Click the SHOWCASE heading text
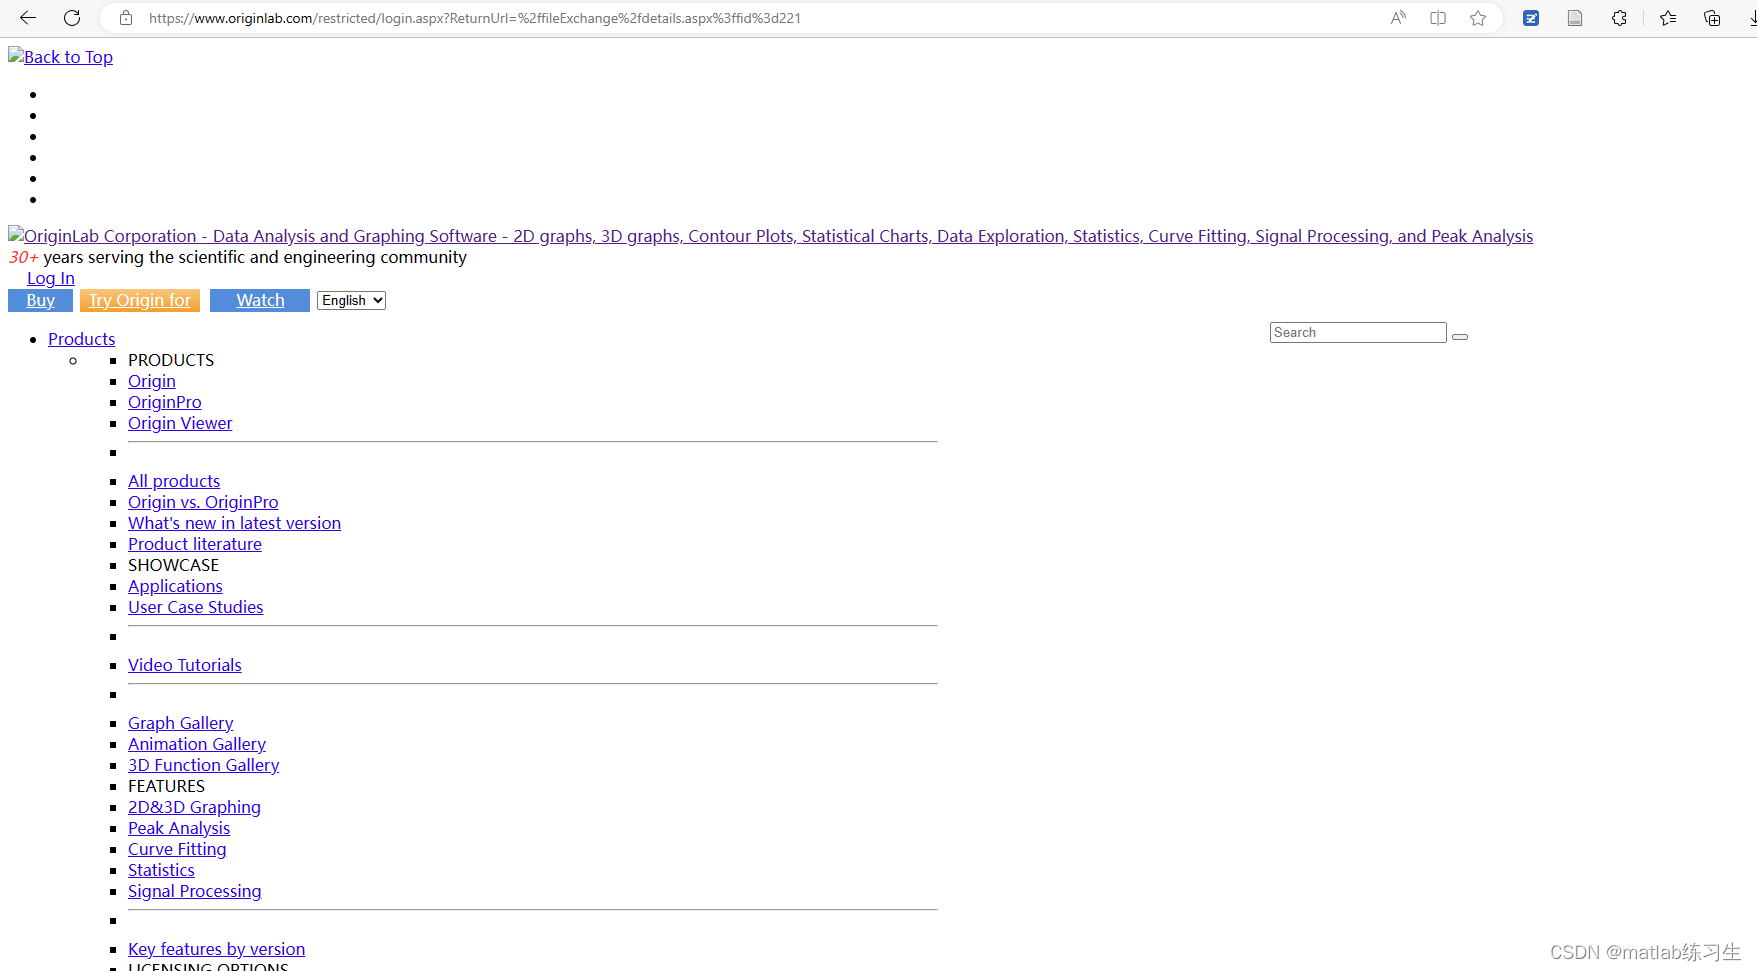The image size is (1757, 971). click(x=173, y=565)
